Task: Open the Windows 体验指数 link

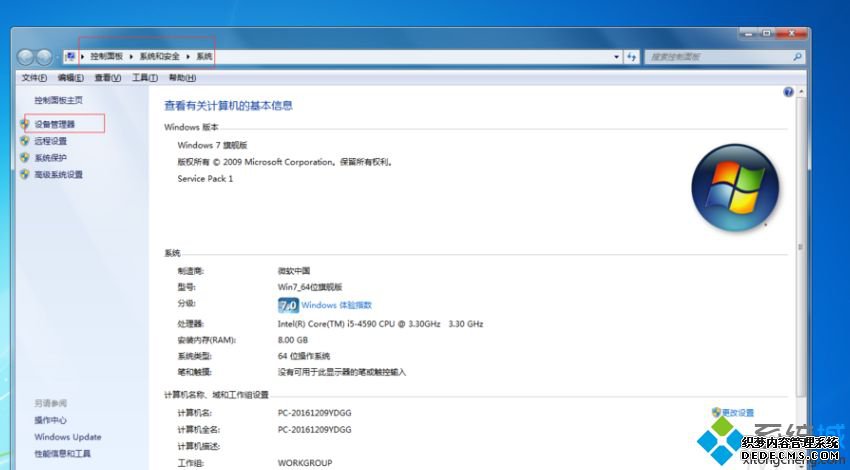Action: click(x=337, y=305)
